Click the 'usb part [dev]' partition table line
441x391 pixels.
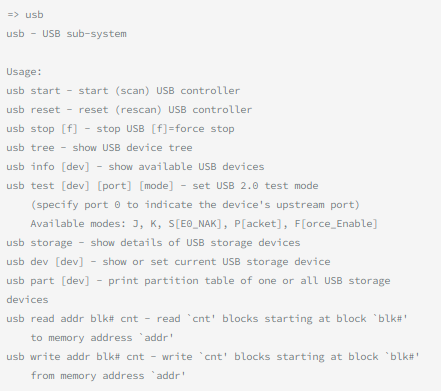(x=198, y=281)
